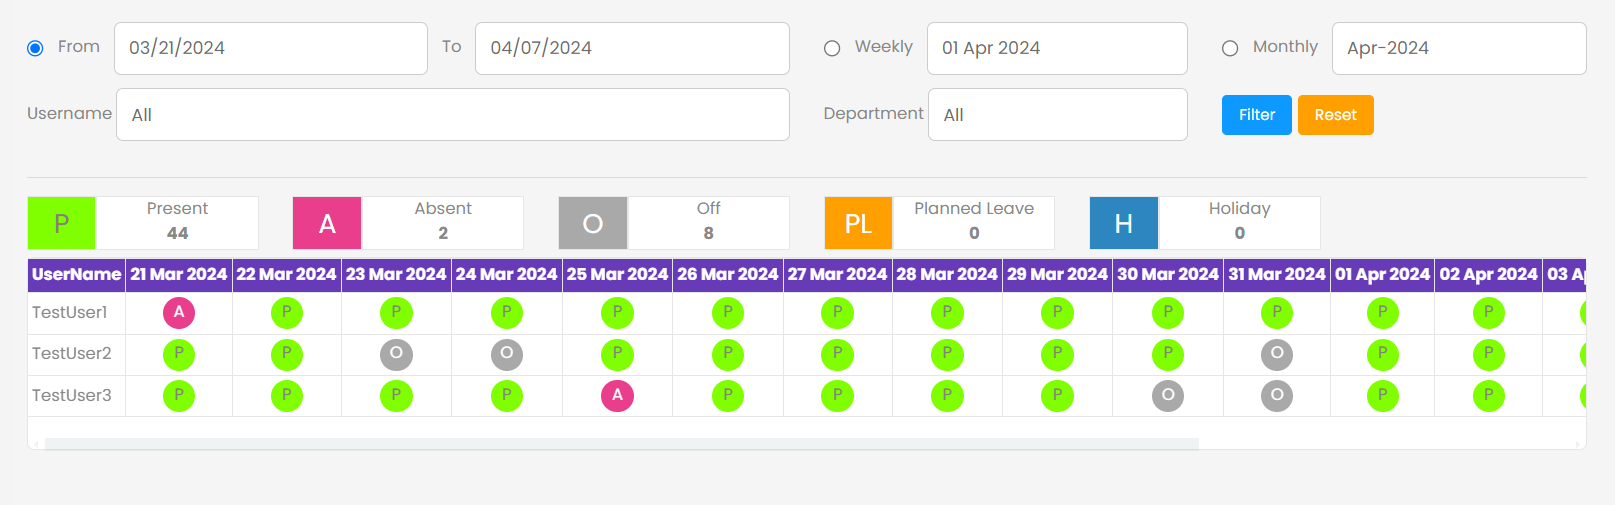Click TestUser2 present icon for 01 Apr

(x=1383, y=354)
